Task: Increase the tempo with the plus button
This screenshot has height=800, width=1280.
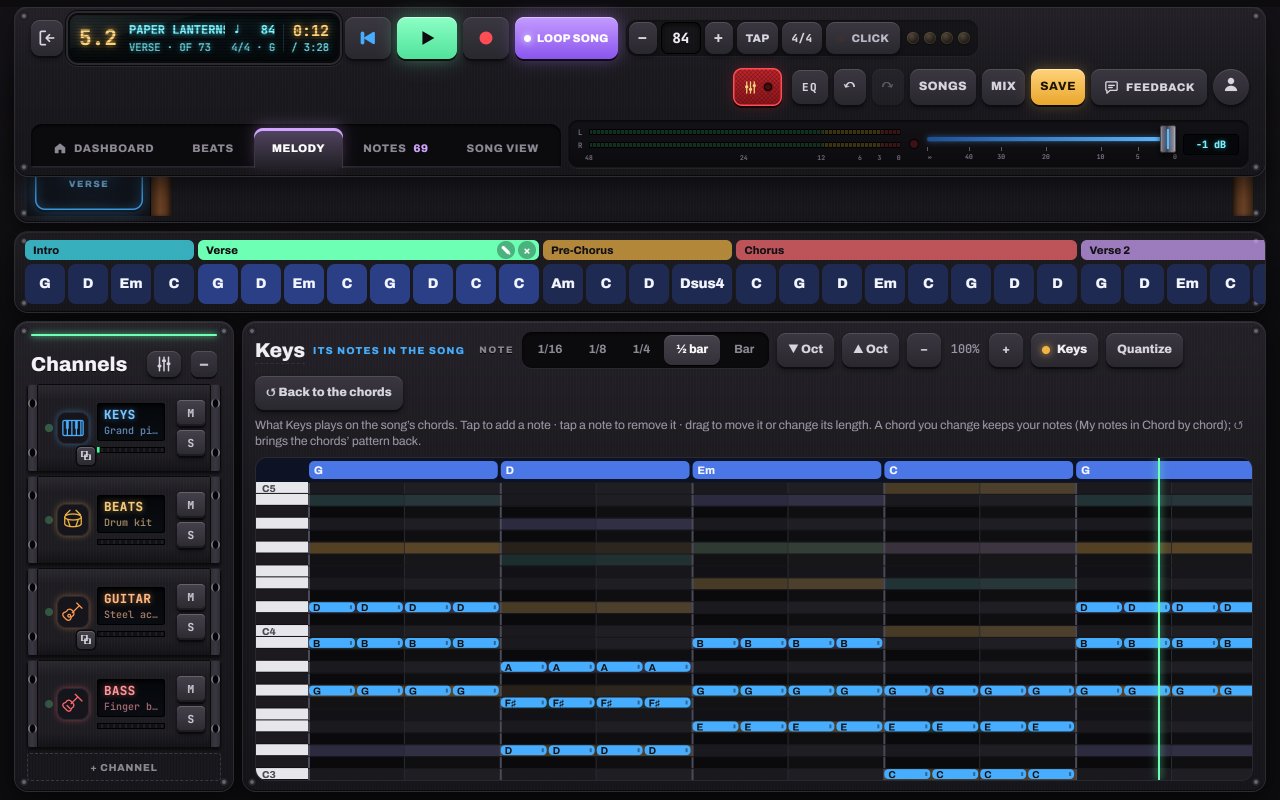Action: [x=718, y=38]
